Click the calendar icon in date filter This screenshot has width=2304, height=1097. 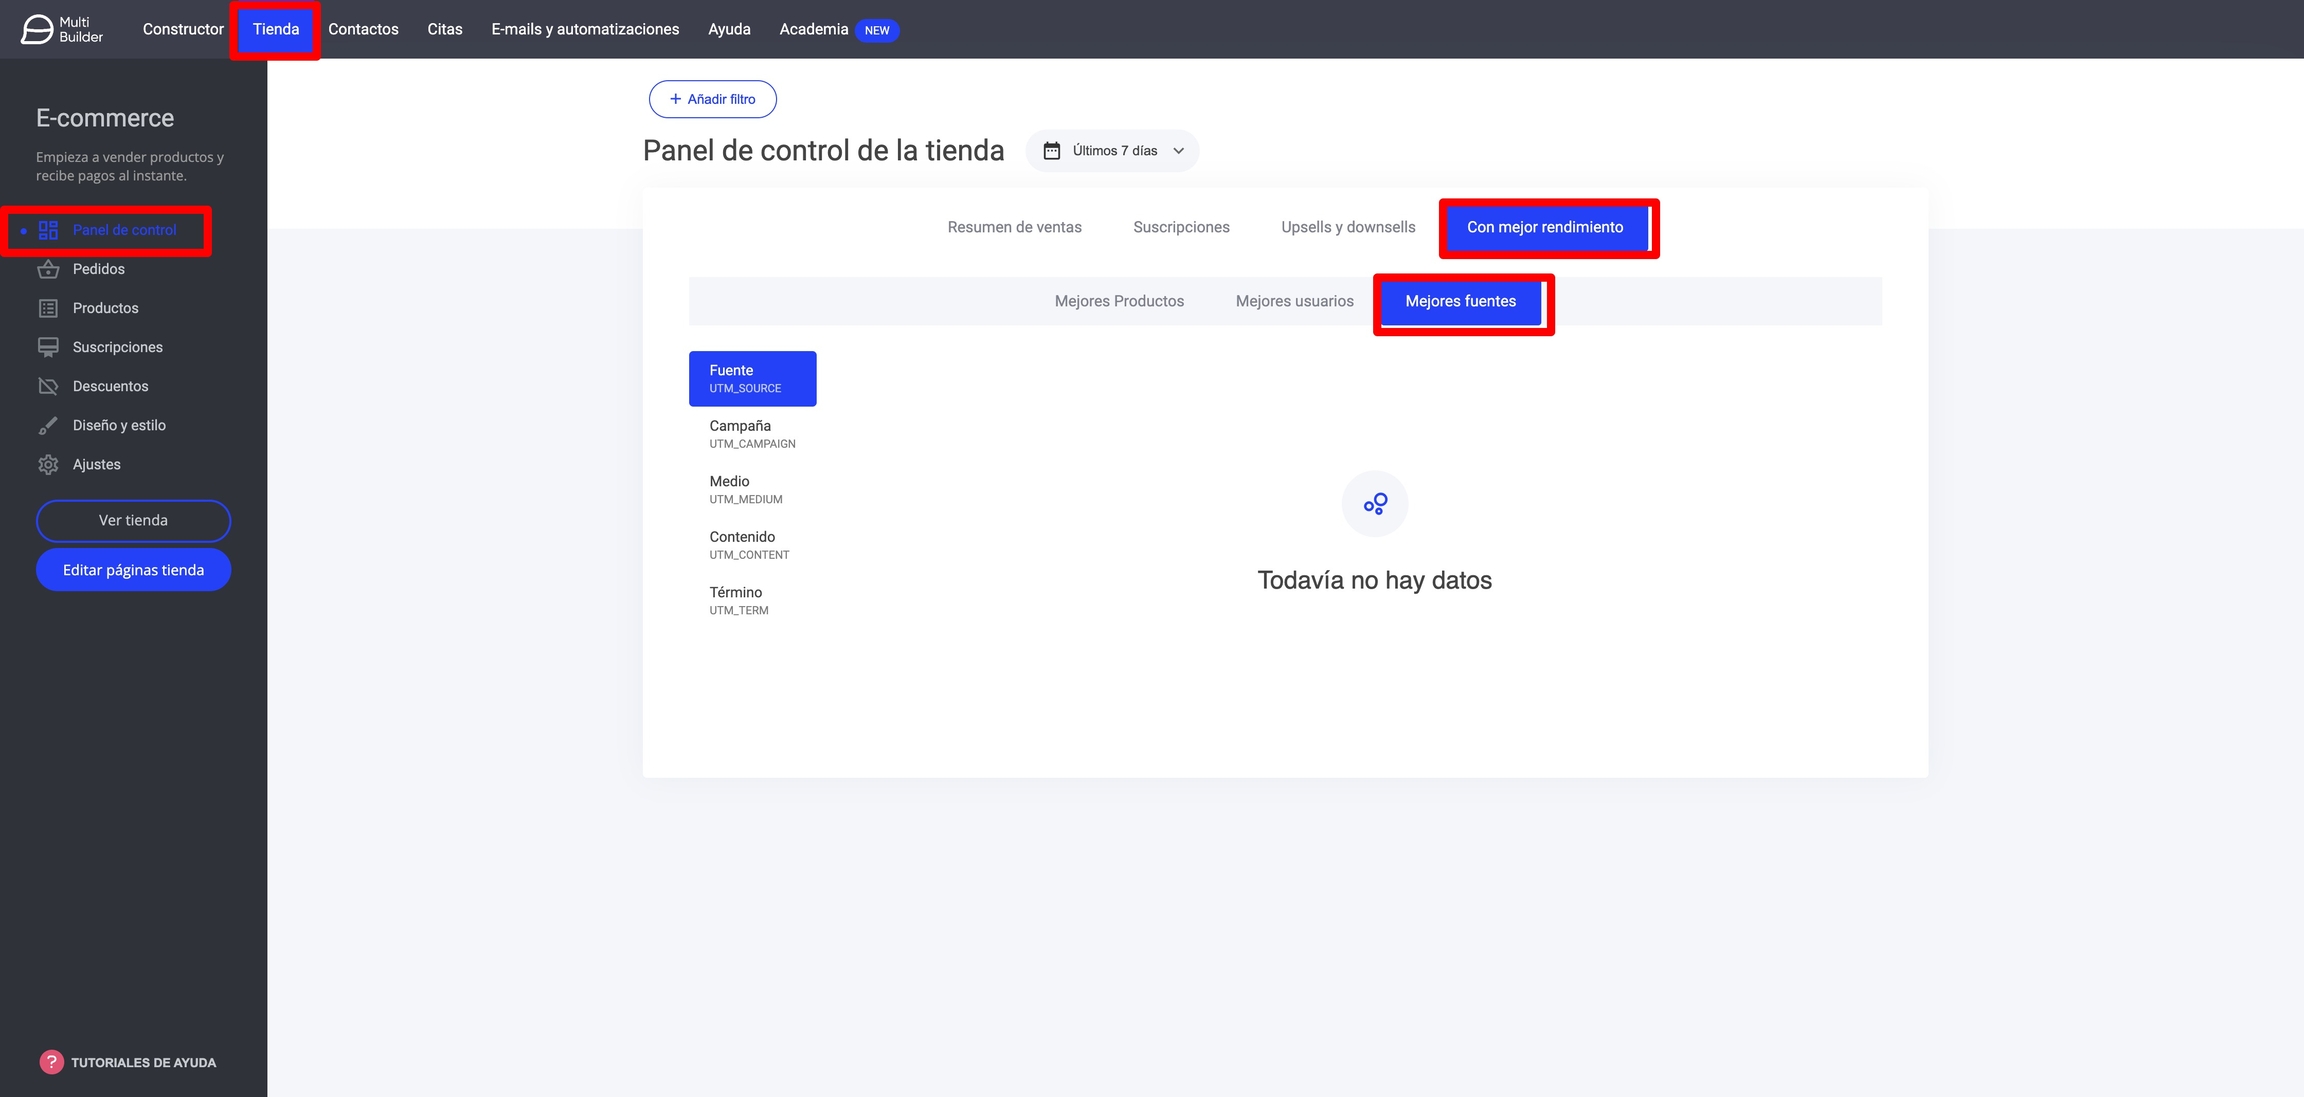coord(1052,151)
